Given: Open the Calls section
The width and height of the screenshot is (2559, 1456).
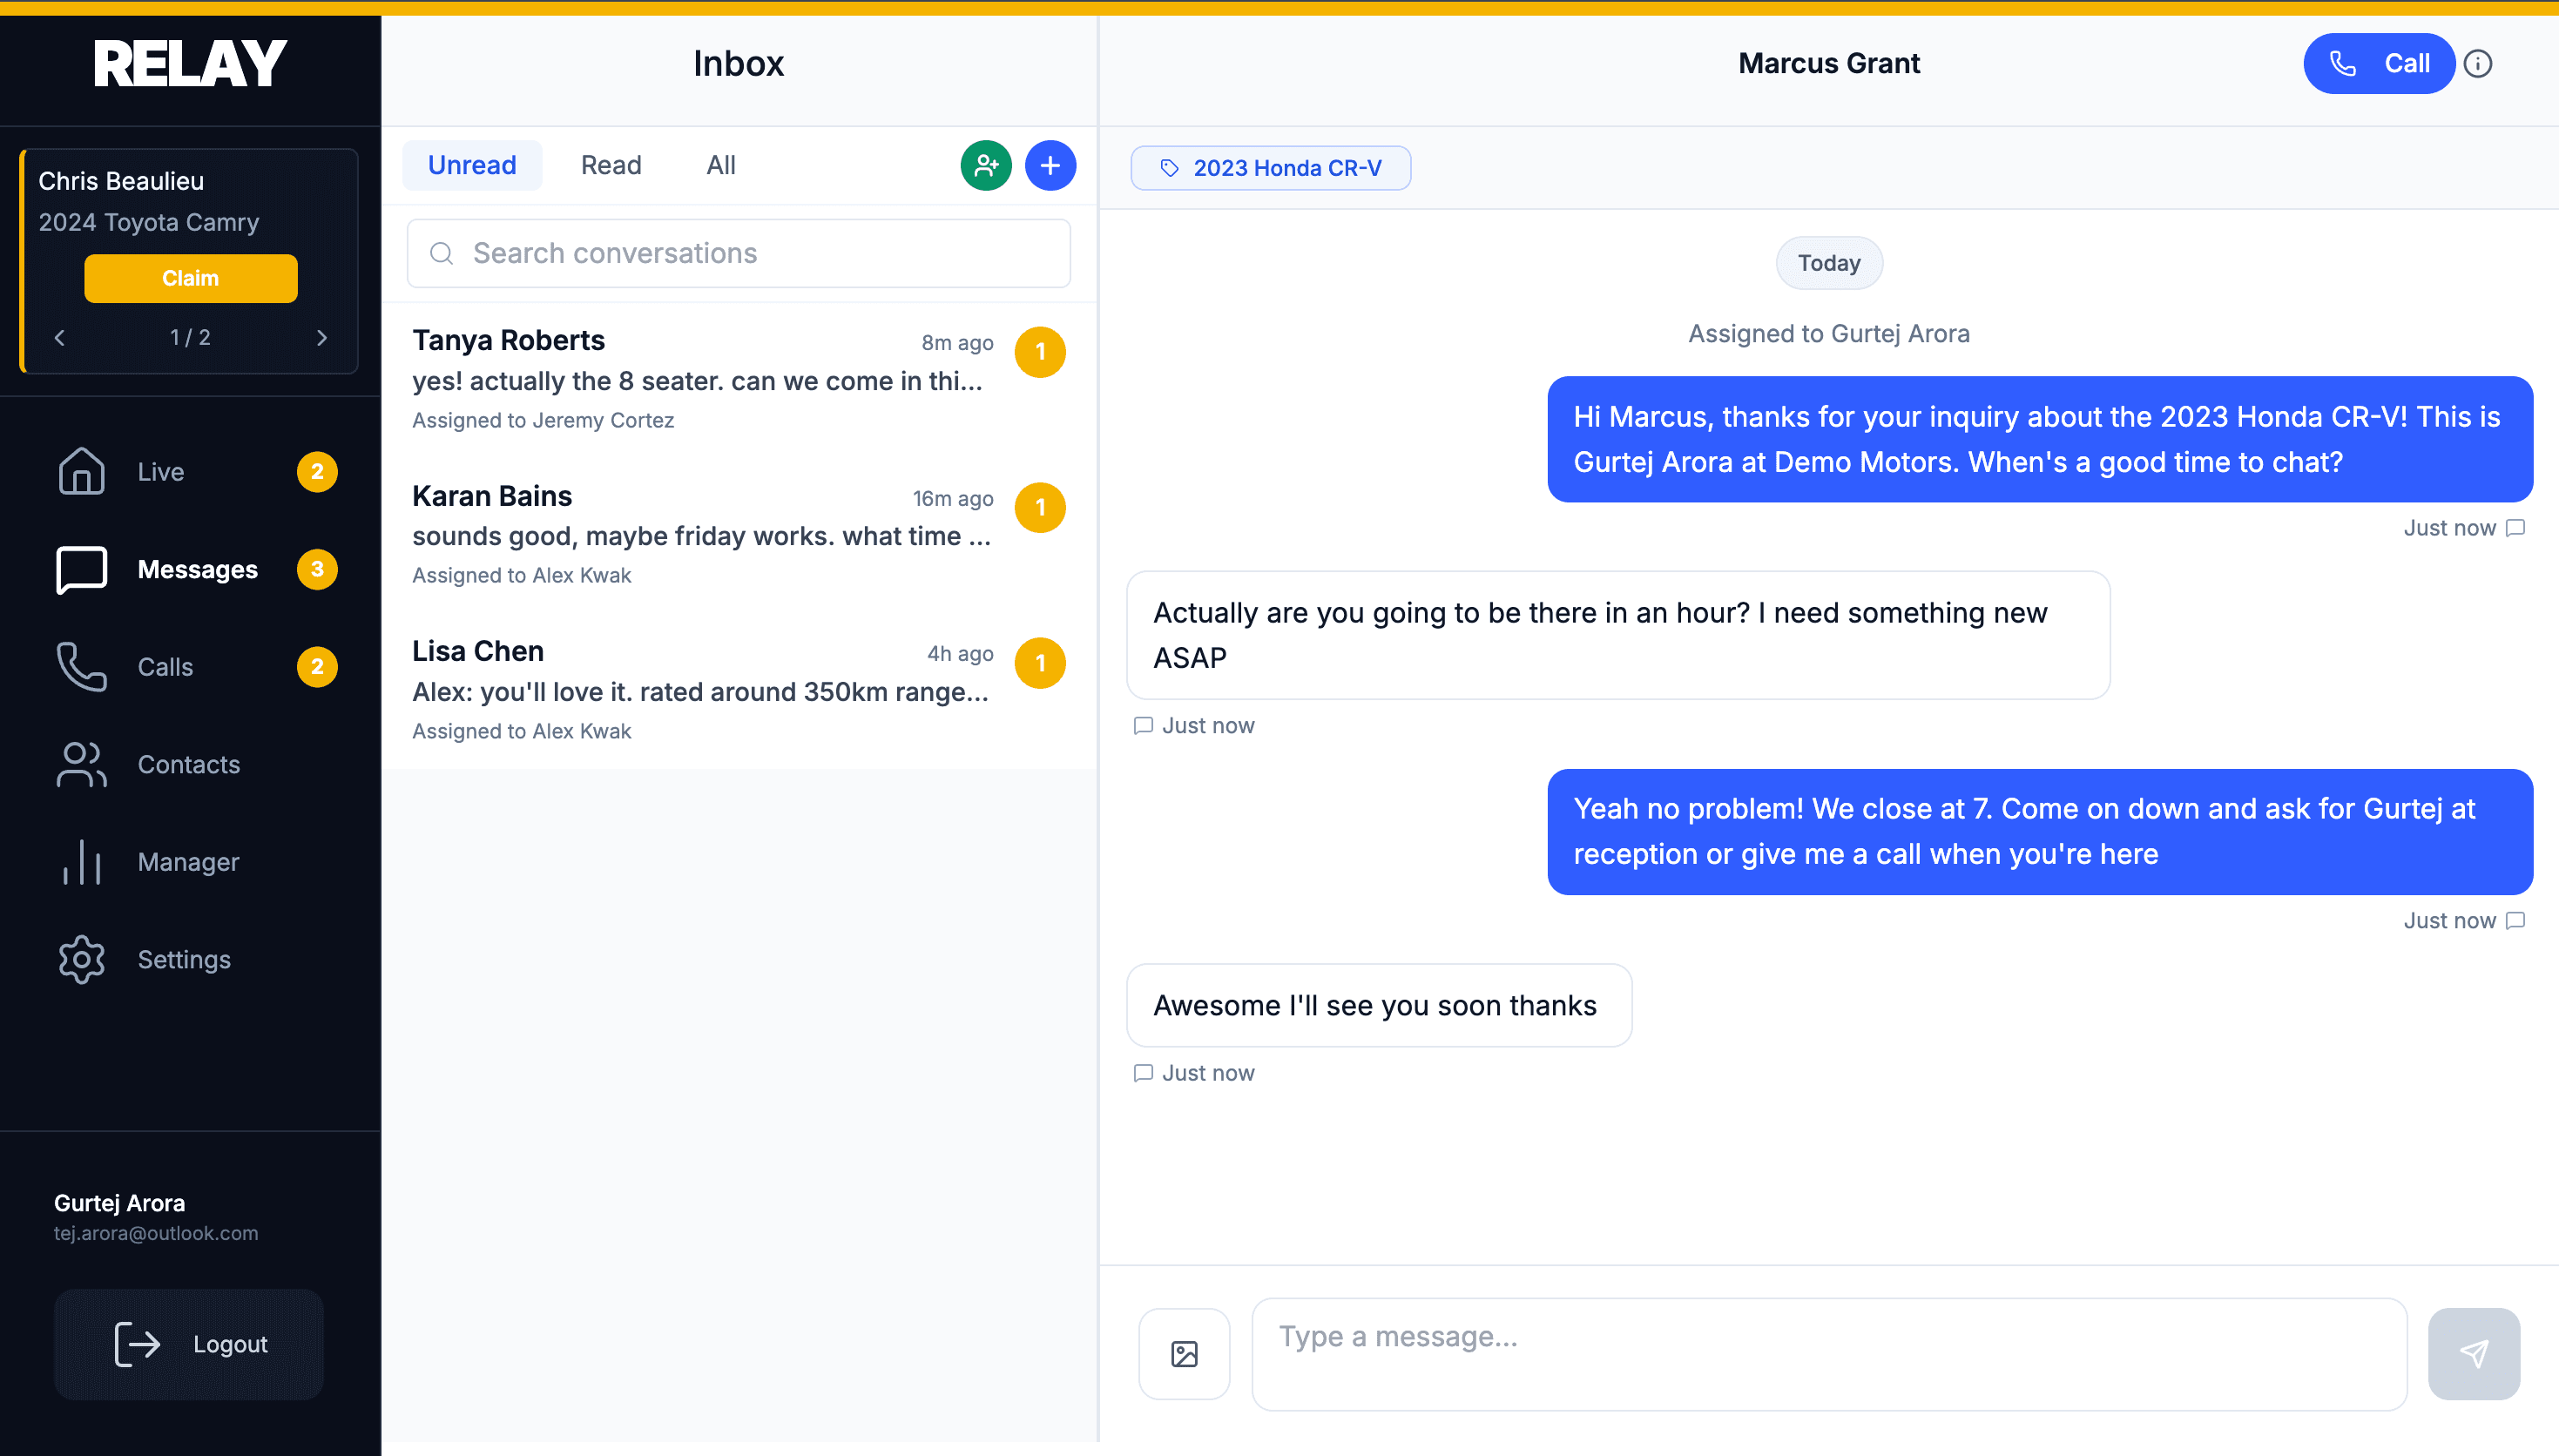Looking at the screenshot, I should [x=165, y=666].
